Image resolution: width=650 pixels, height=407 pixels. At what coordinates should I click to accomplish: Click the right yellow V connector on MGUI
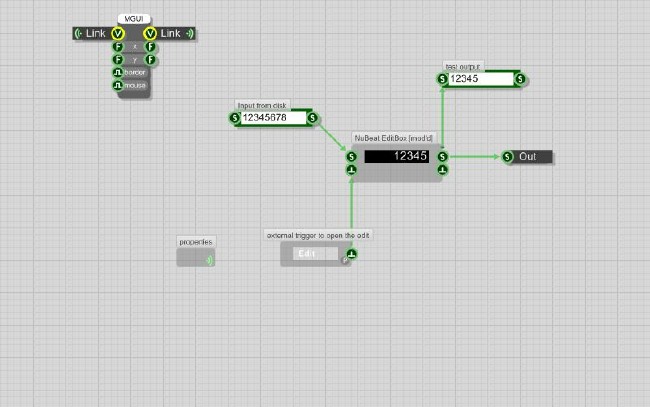coord(150,33)
